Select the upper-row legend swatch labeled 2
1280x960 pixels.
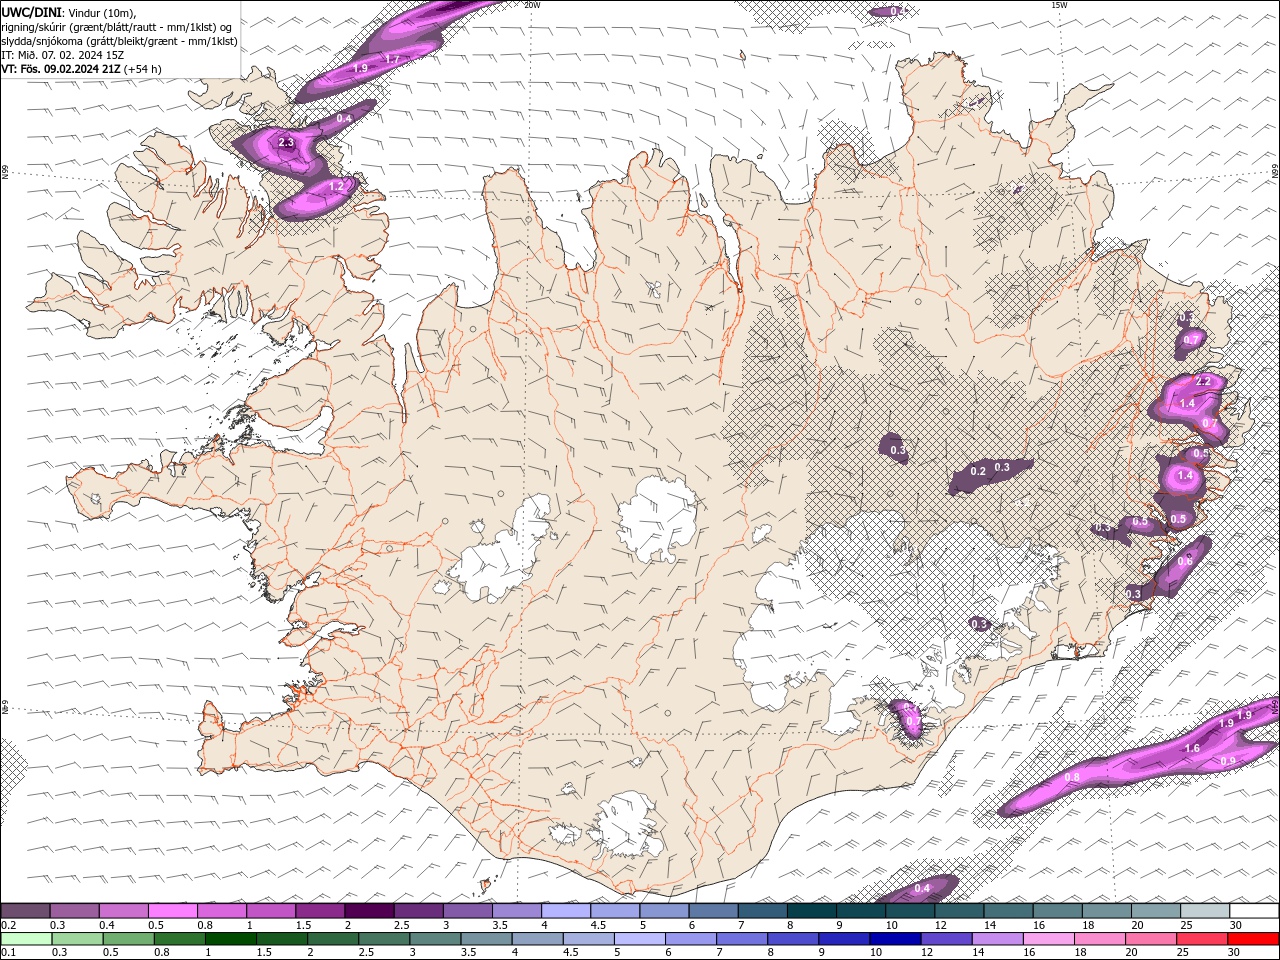pos(368,911)
